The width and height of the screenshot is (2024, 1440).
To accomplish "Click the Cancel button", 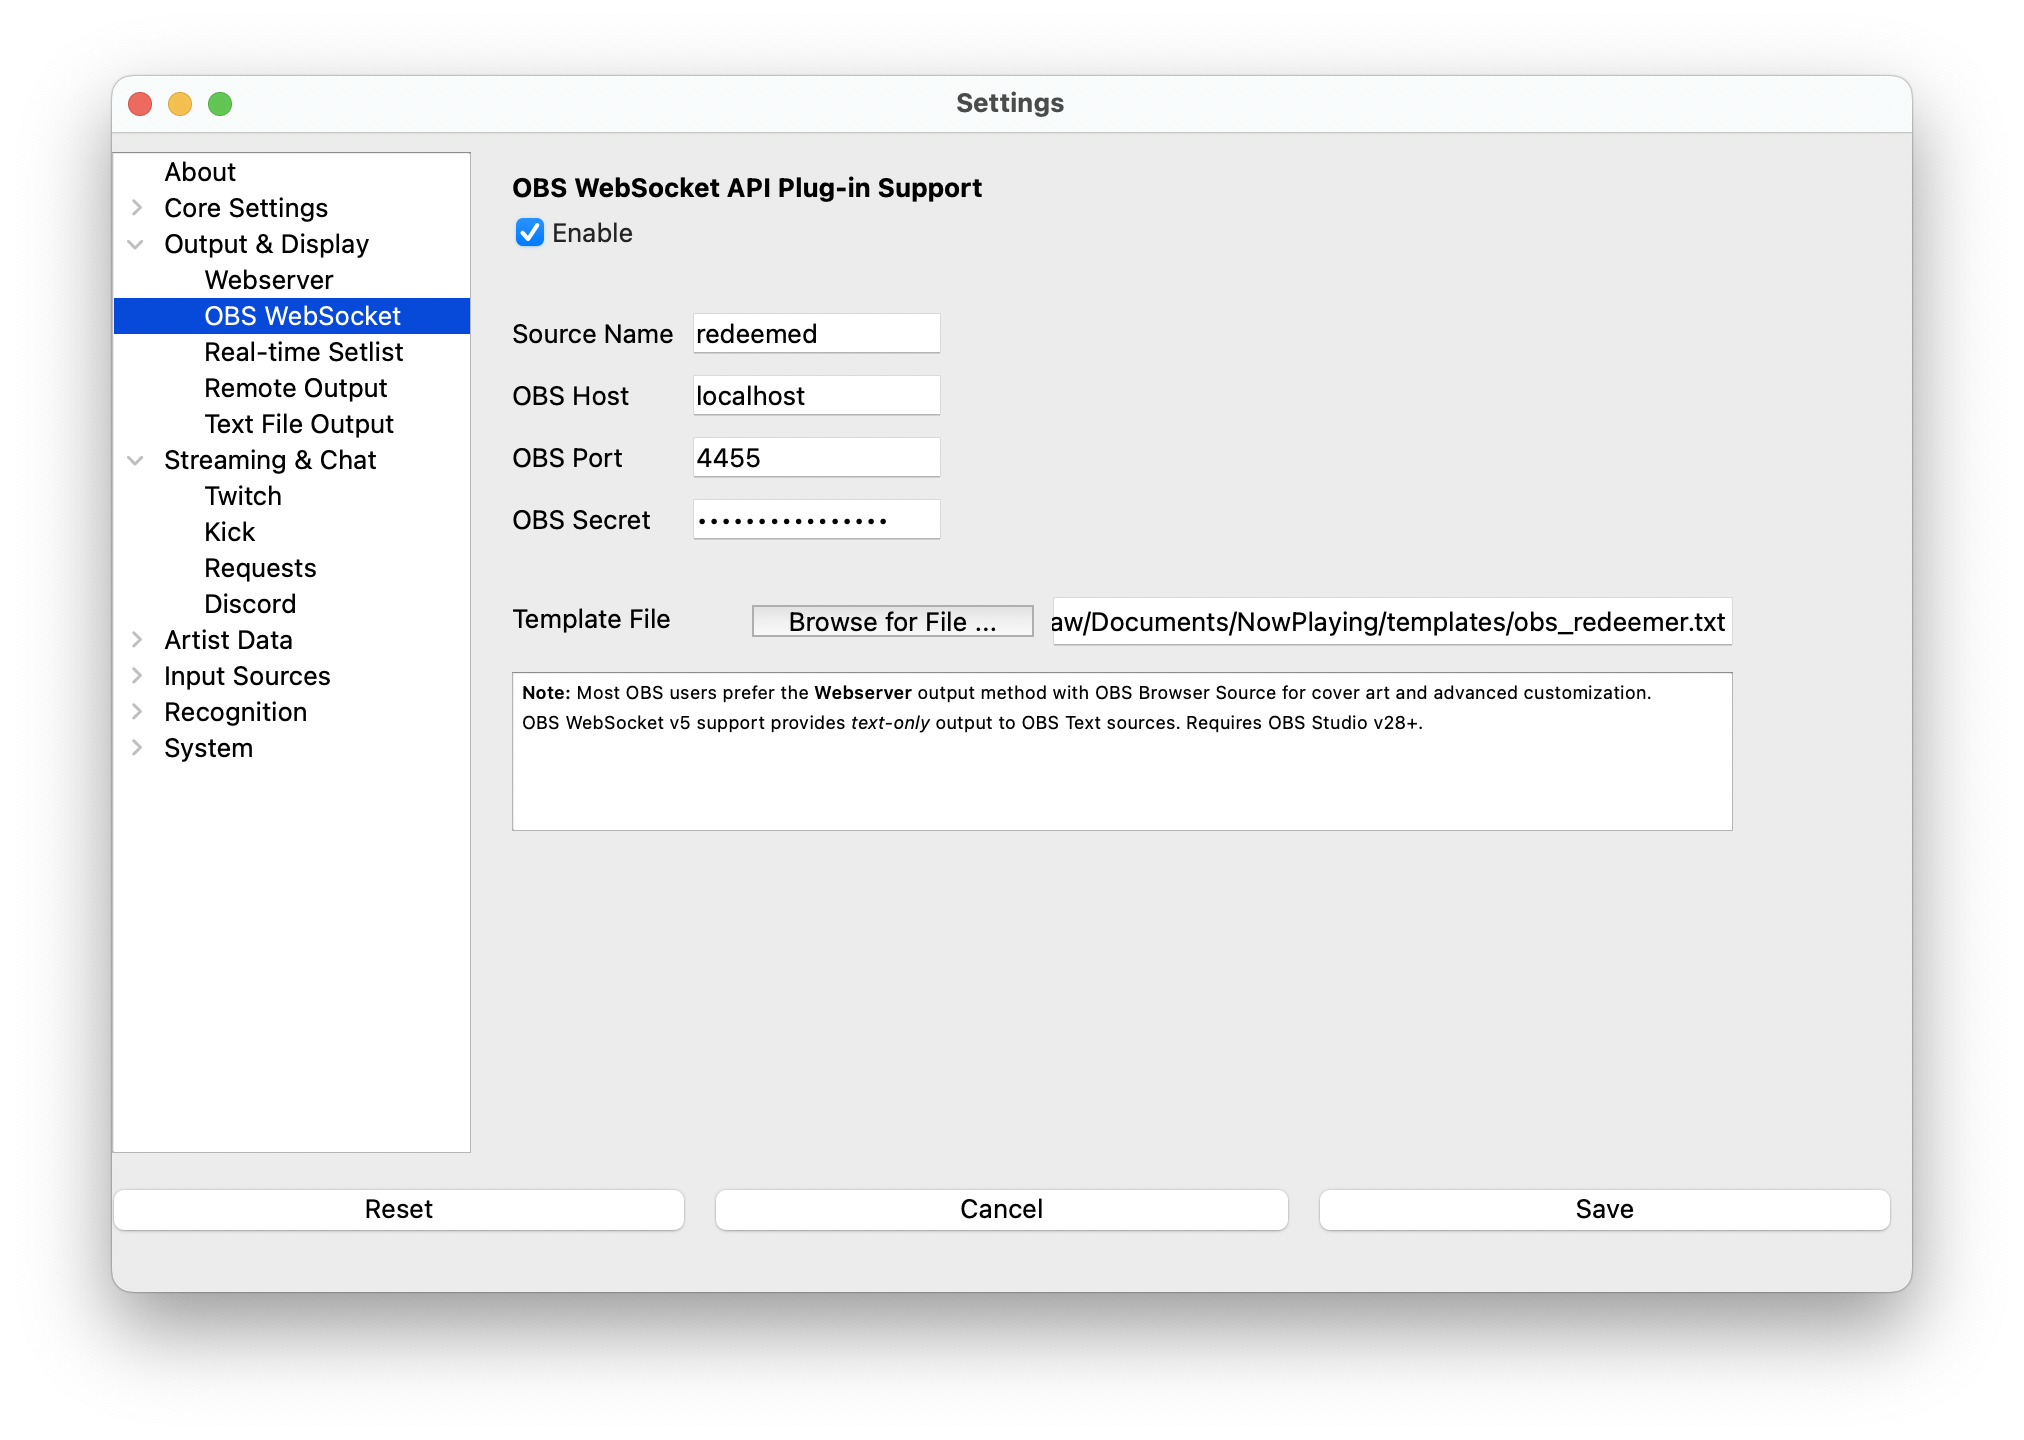I will click(x=1001, y=1209).
